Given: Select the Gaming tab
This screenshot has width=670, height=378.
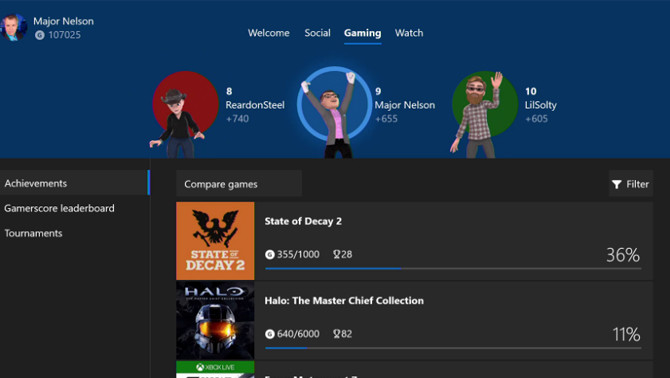Looking at the screenshot, I should coord(362,33).
